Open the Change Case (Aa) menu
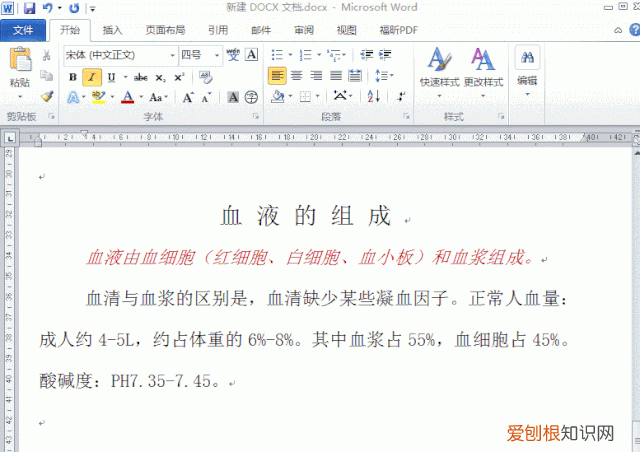 (x=158, y=97)
